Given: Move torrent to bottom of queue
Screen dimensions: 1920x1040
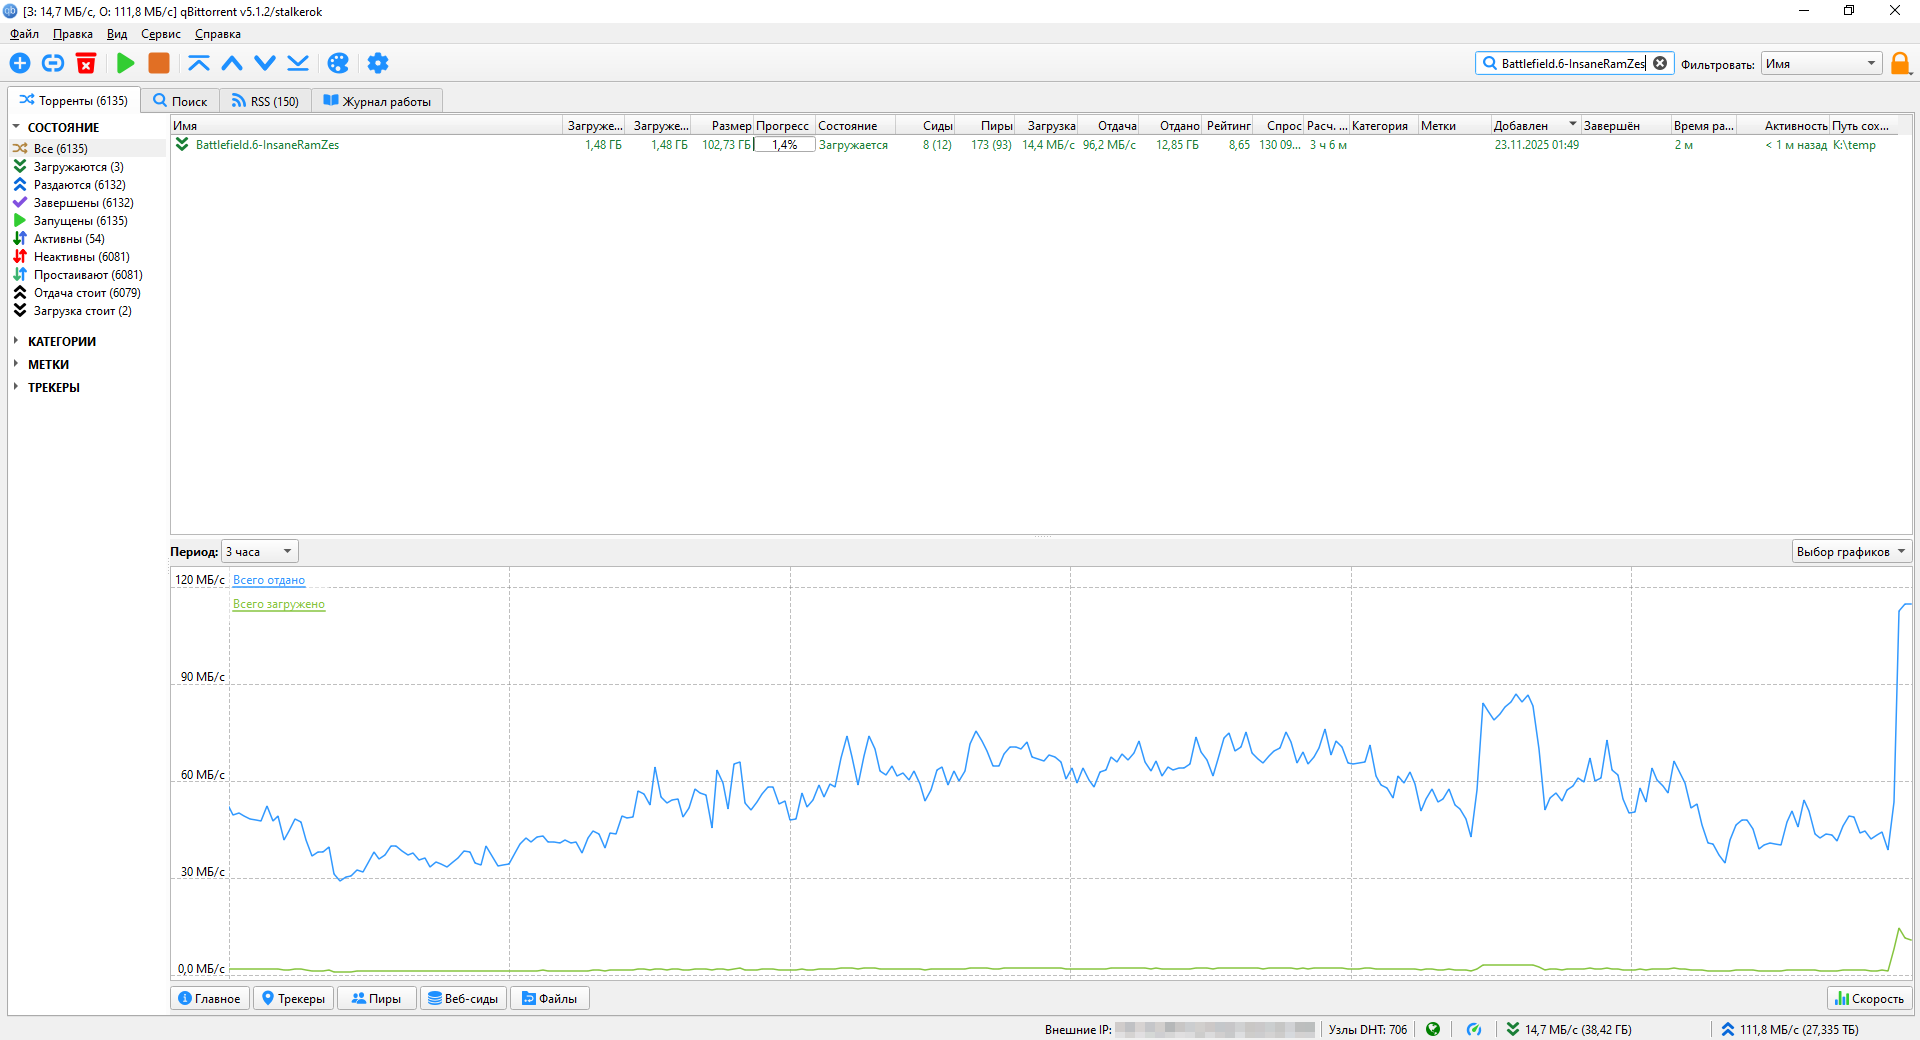Looking at the screenshot, I should tap(298, 63).
